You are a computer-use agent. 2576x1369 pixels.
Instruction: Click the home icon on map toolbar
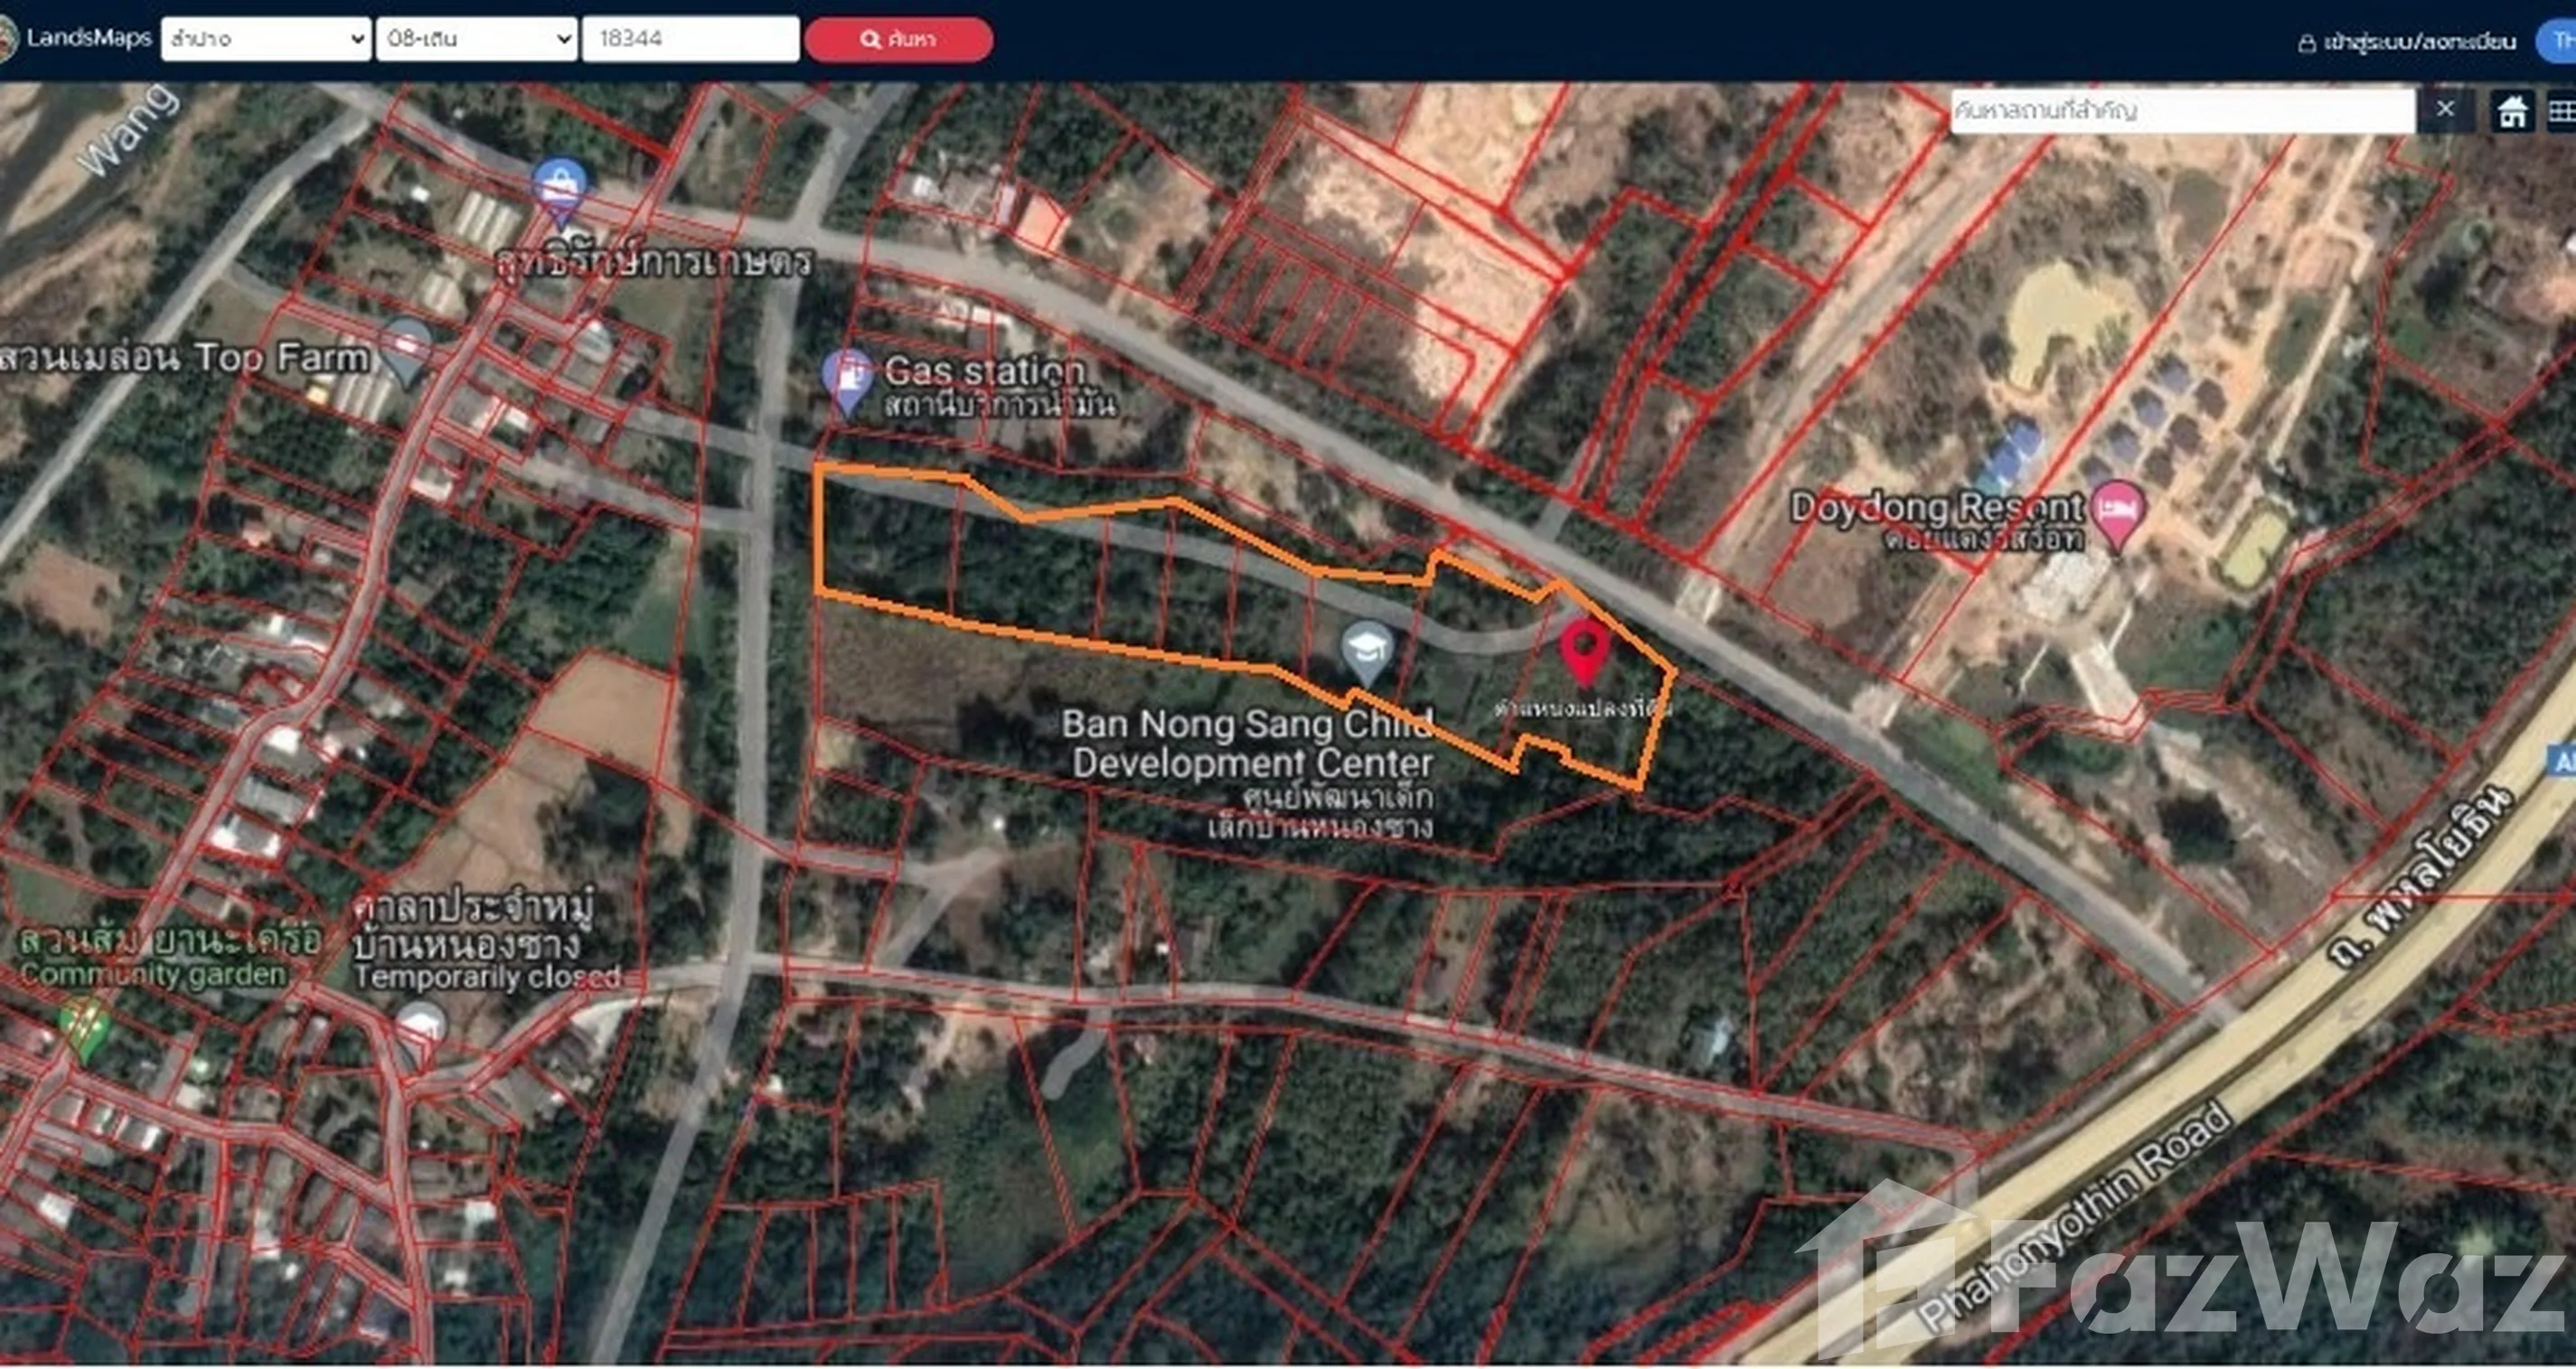click(2511, 111)
